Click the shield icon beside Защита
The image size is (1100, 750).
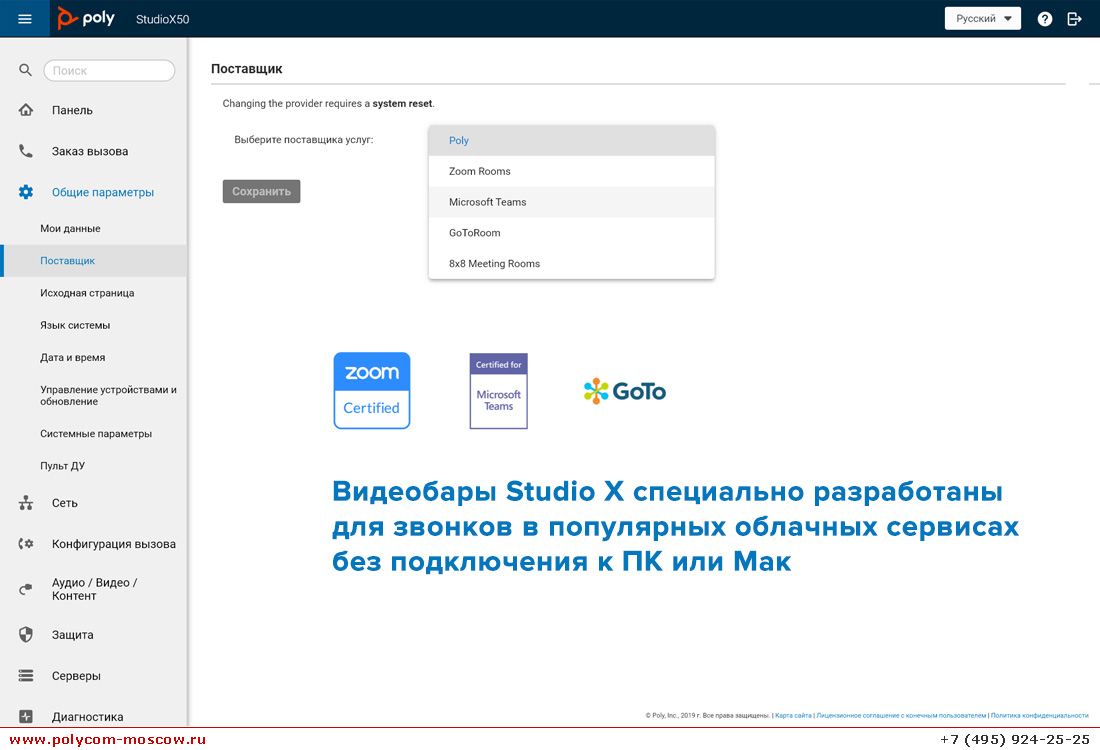[26, 635]
